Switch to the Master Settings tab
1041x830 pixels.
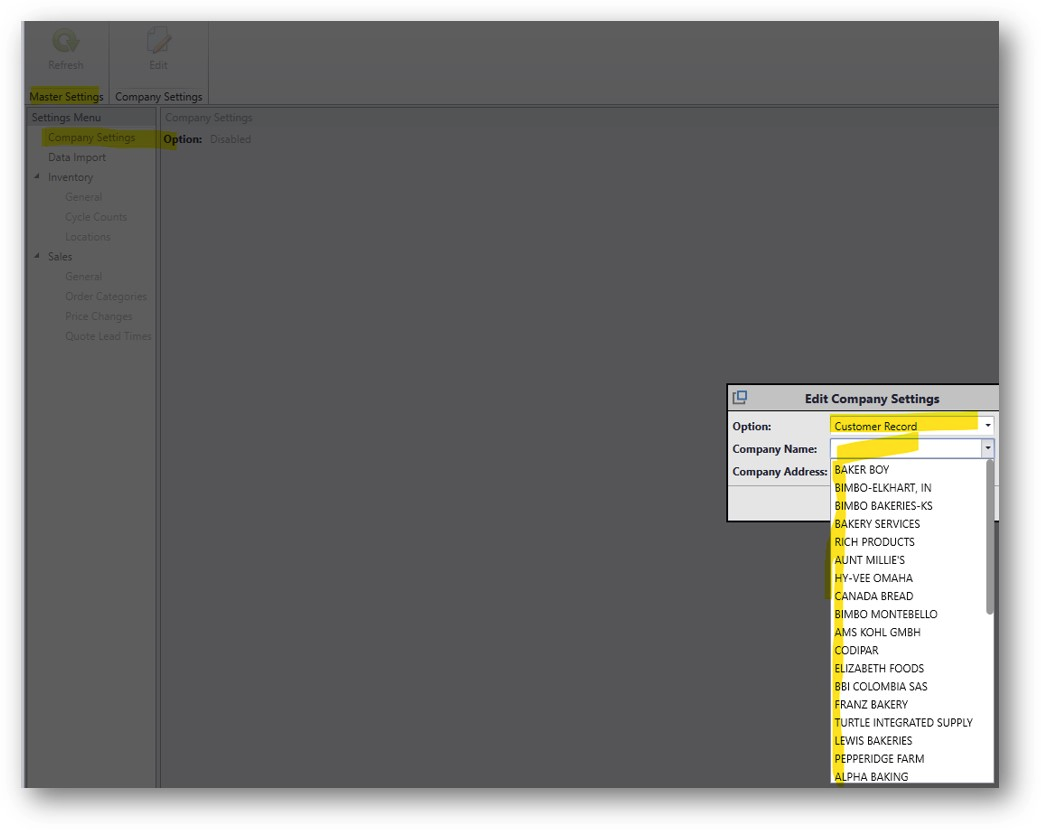(x=66, y=97)
